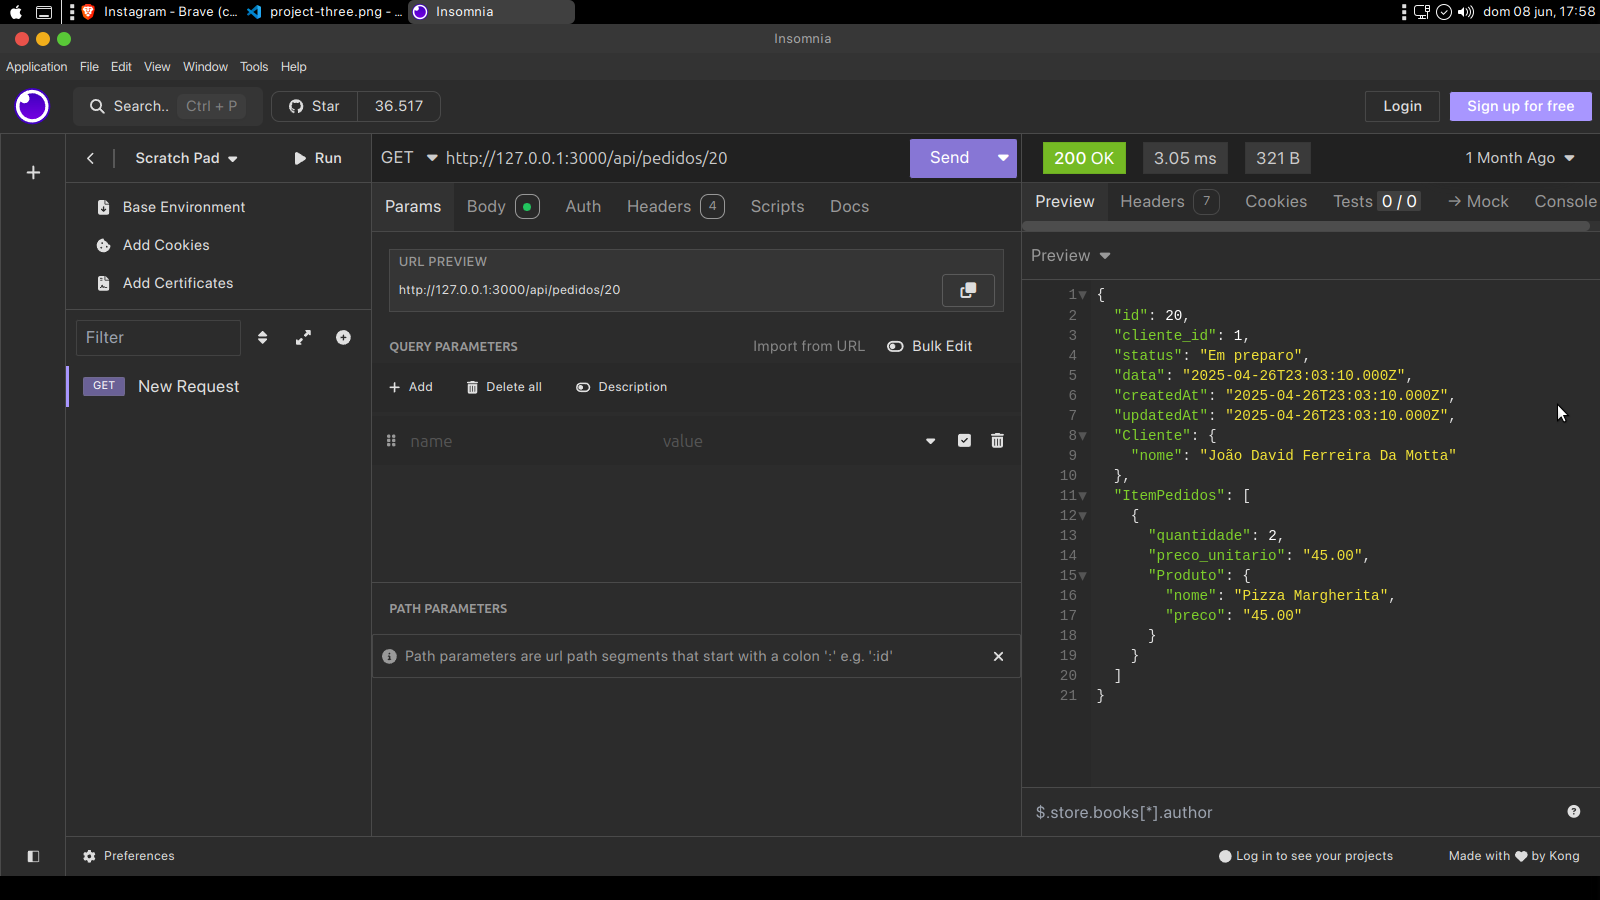Click the sidebar toggle icon at bottom left
1600x900 pixels.
pyautogui.click(x=33, y=856)
